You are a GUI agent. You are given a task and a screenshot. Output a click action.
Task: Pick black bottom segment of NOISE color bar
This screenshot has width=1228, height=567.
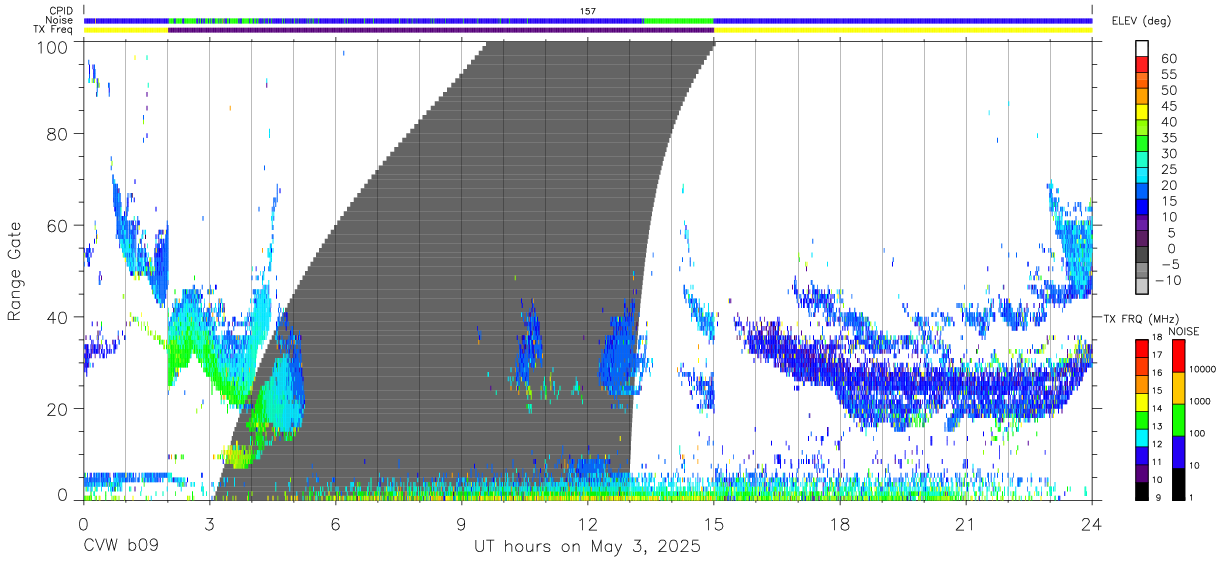(1178, 483)
